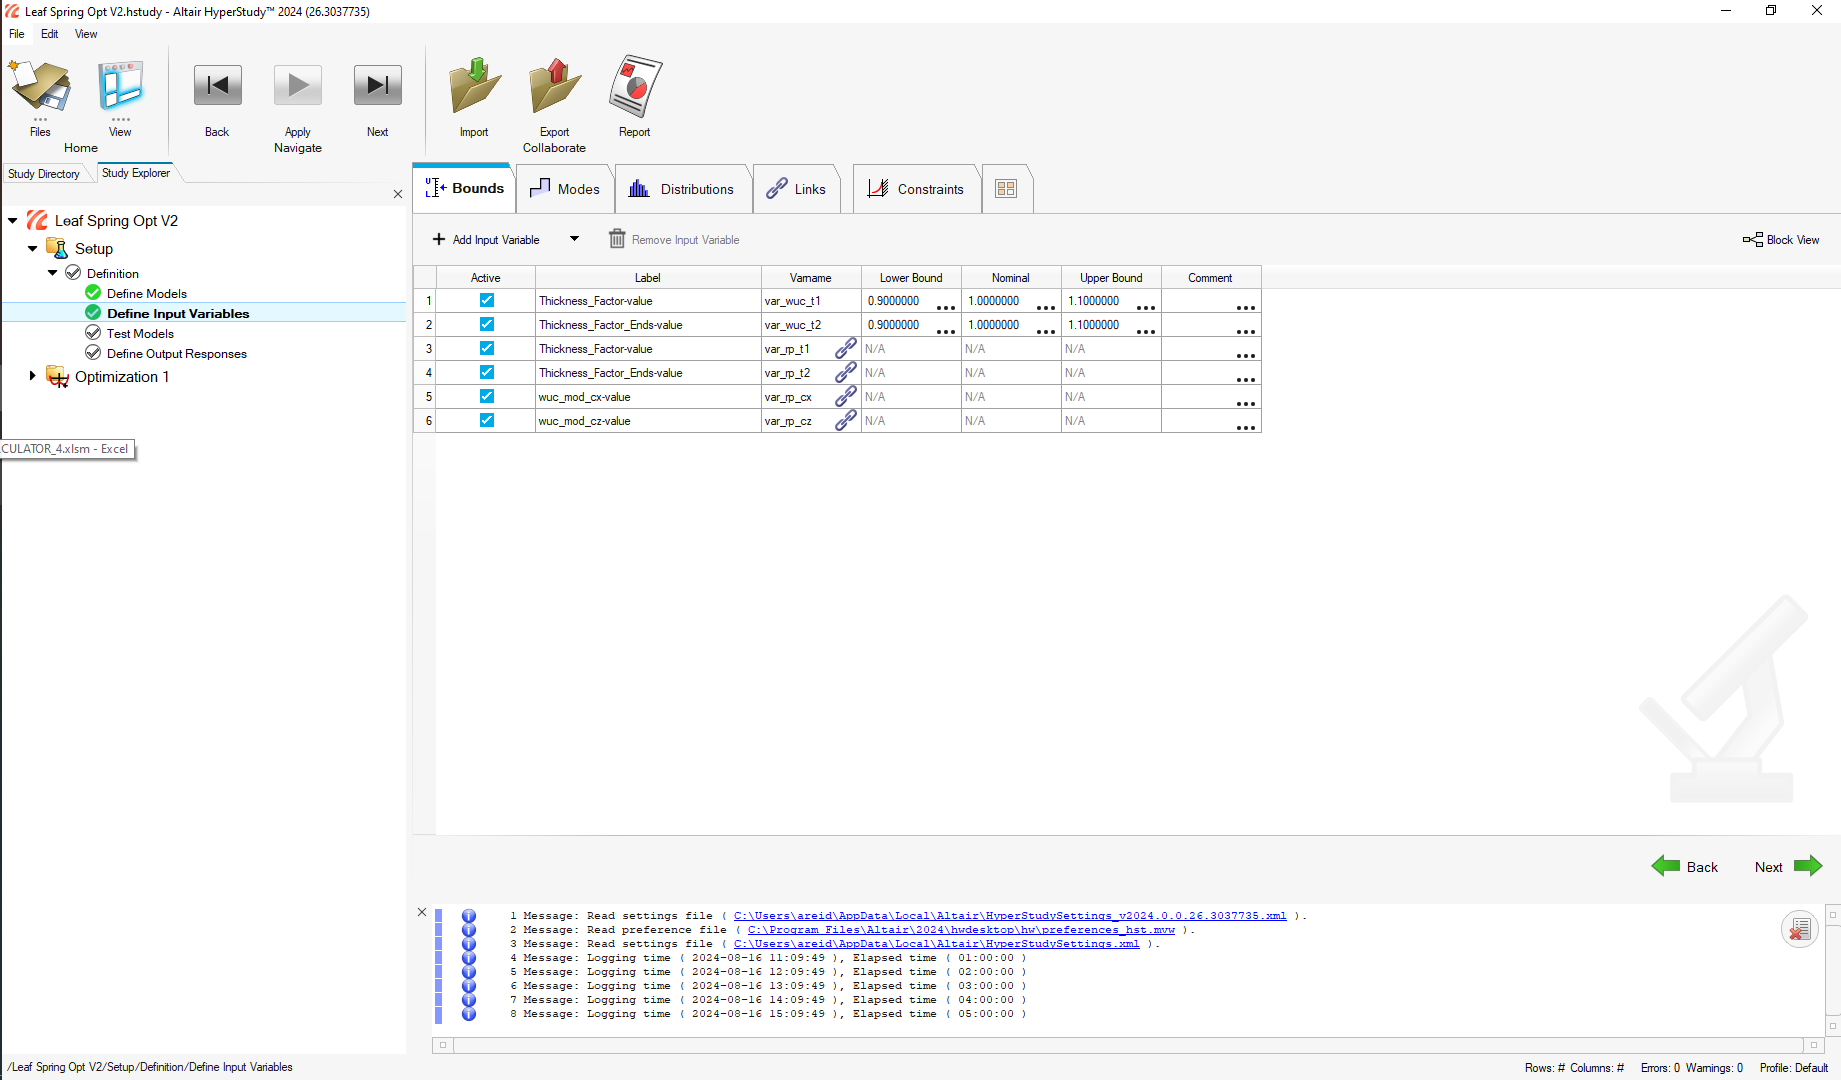This screenshot has width=1841, height=1080.
Task: Uncheck Active for var_wuc_t1
Action: [x=486, y=300]
